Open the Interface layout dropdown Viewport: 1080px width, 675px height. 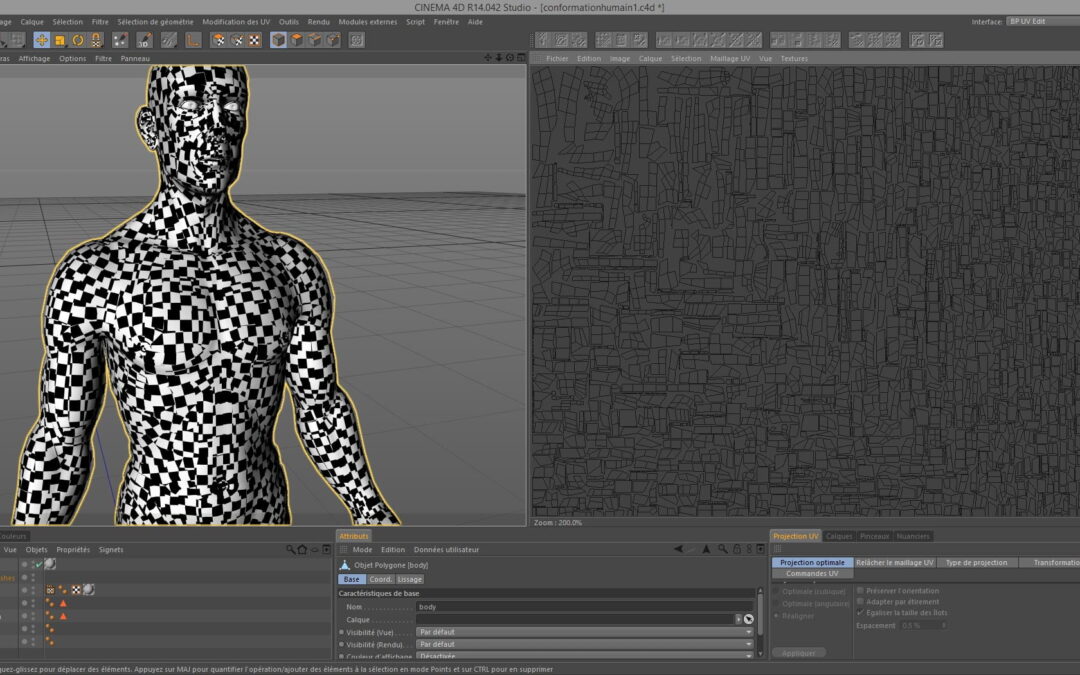(x=1042, y=21)
